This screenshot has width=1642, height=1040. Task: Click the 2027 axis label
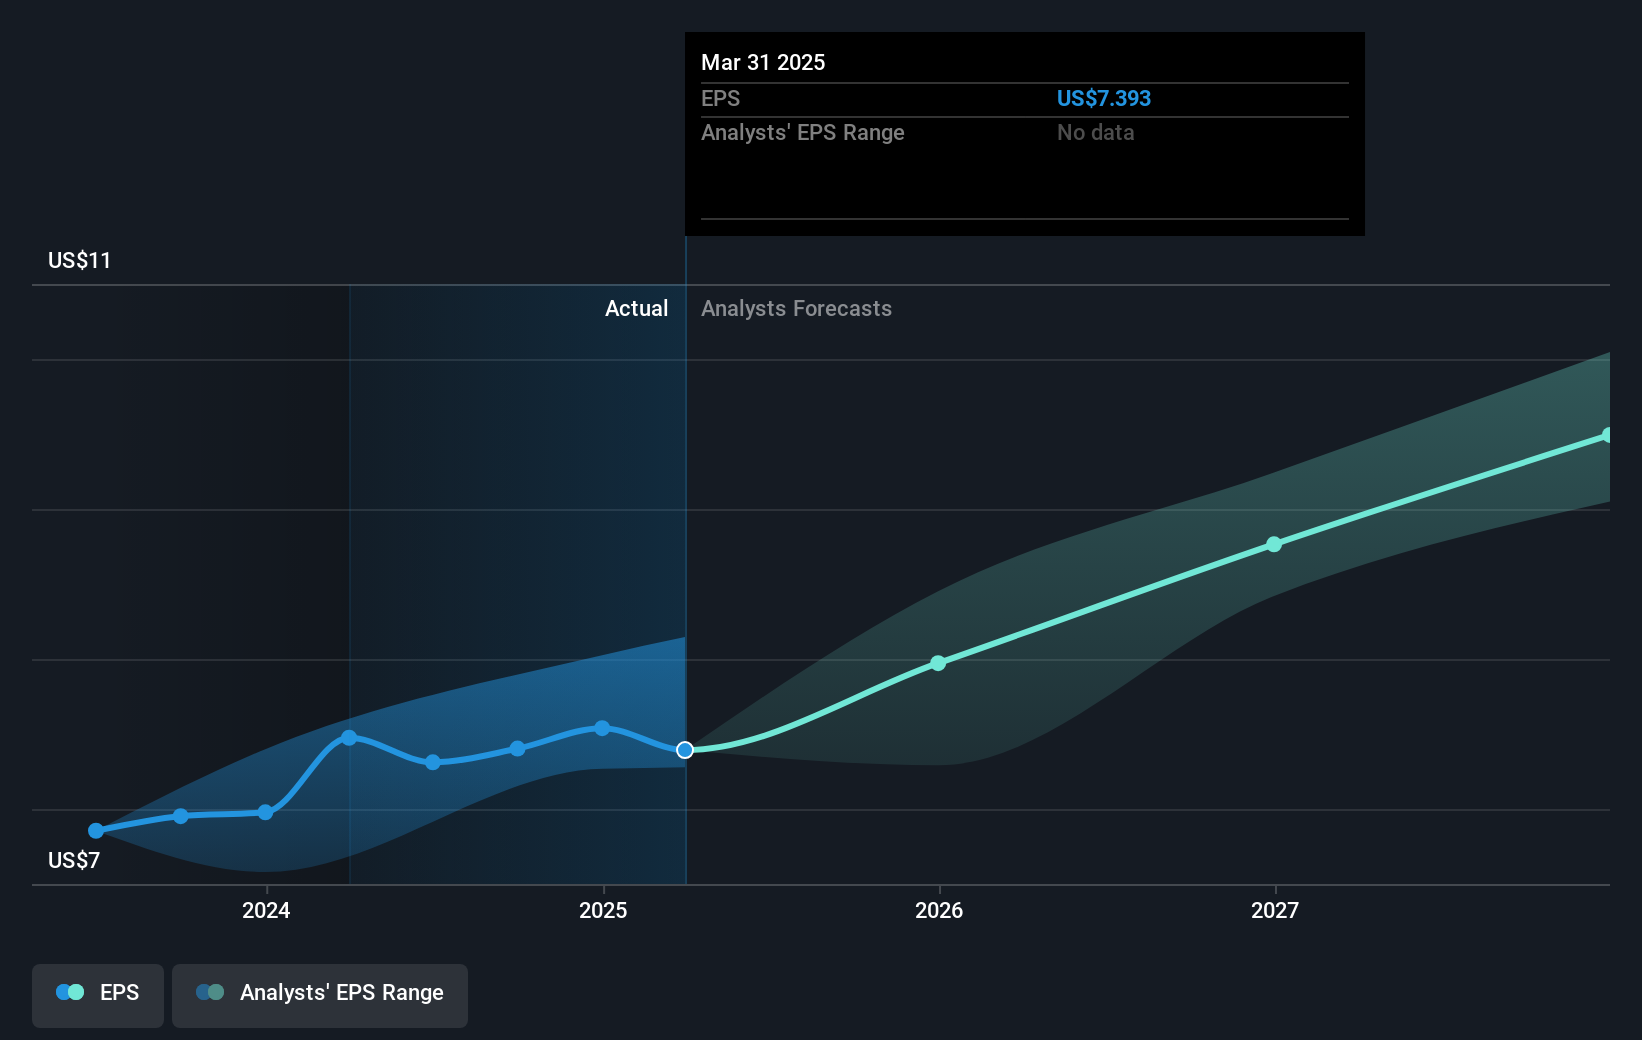click(1275, 910)
